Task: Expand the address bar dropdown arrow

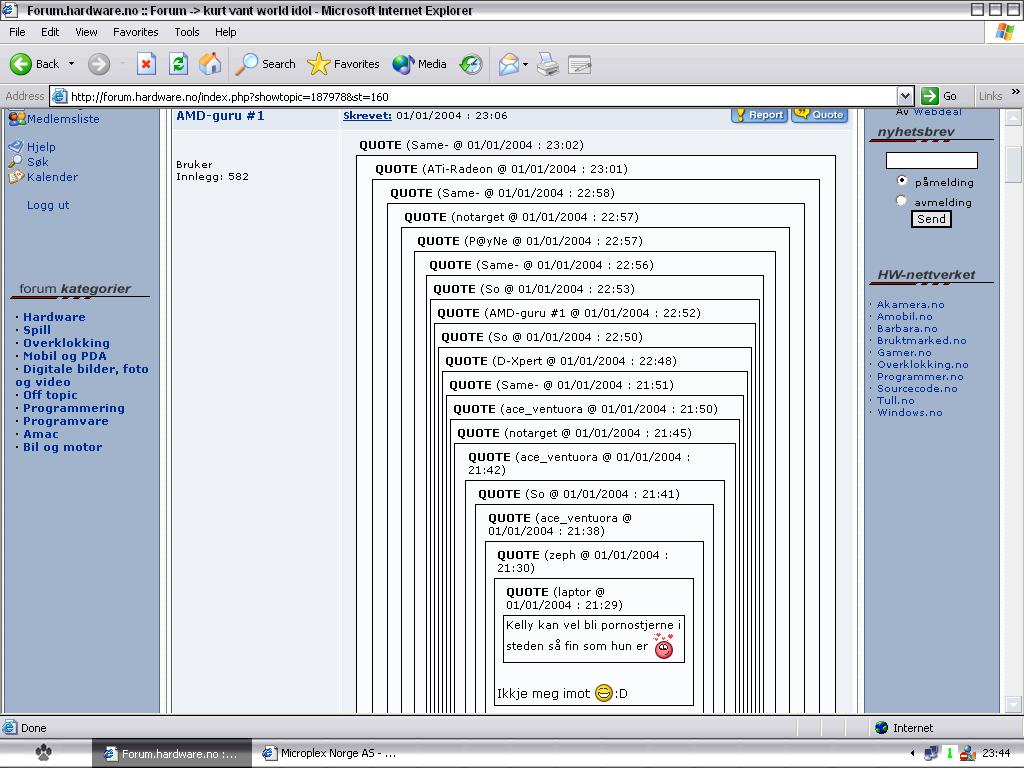Action: (905, 96)
